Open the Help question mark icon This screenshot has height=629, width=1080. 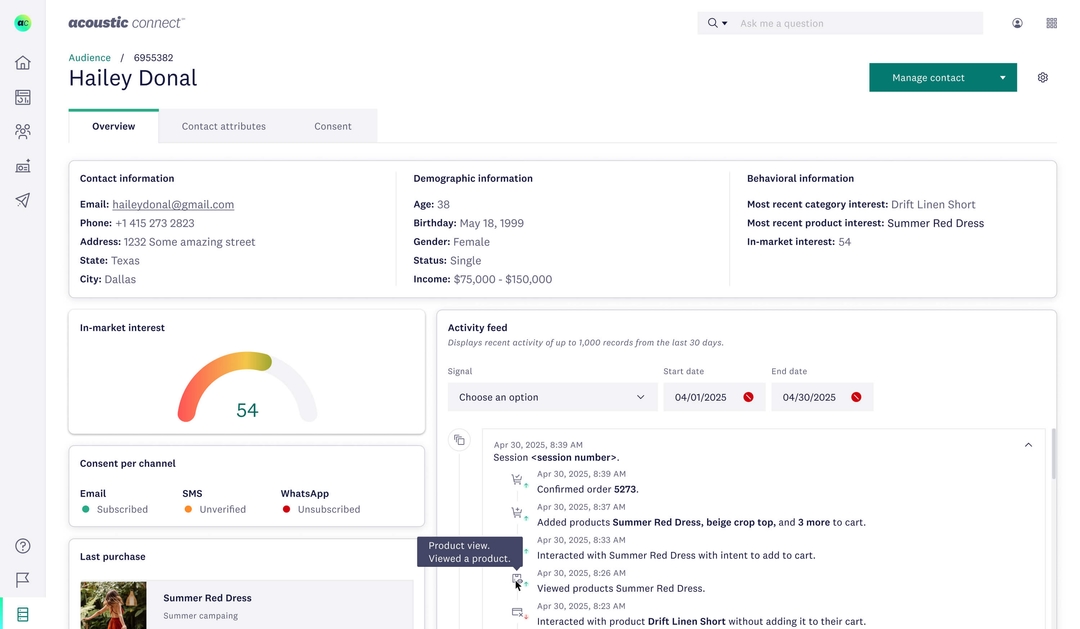tap(23, 546)
